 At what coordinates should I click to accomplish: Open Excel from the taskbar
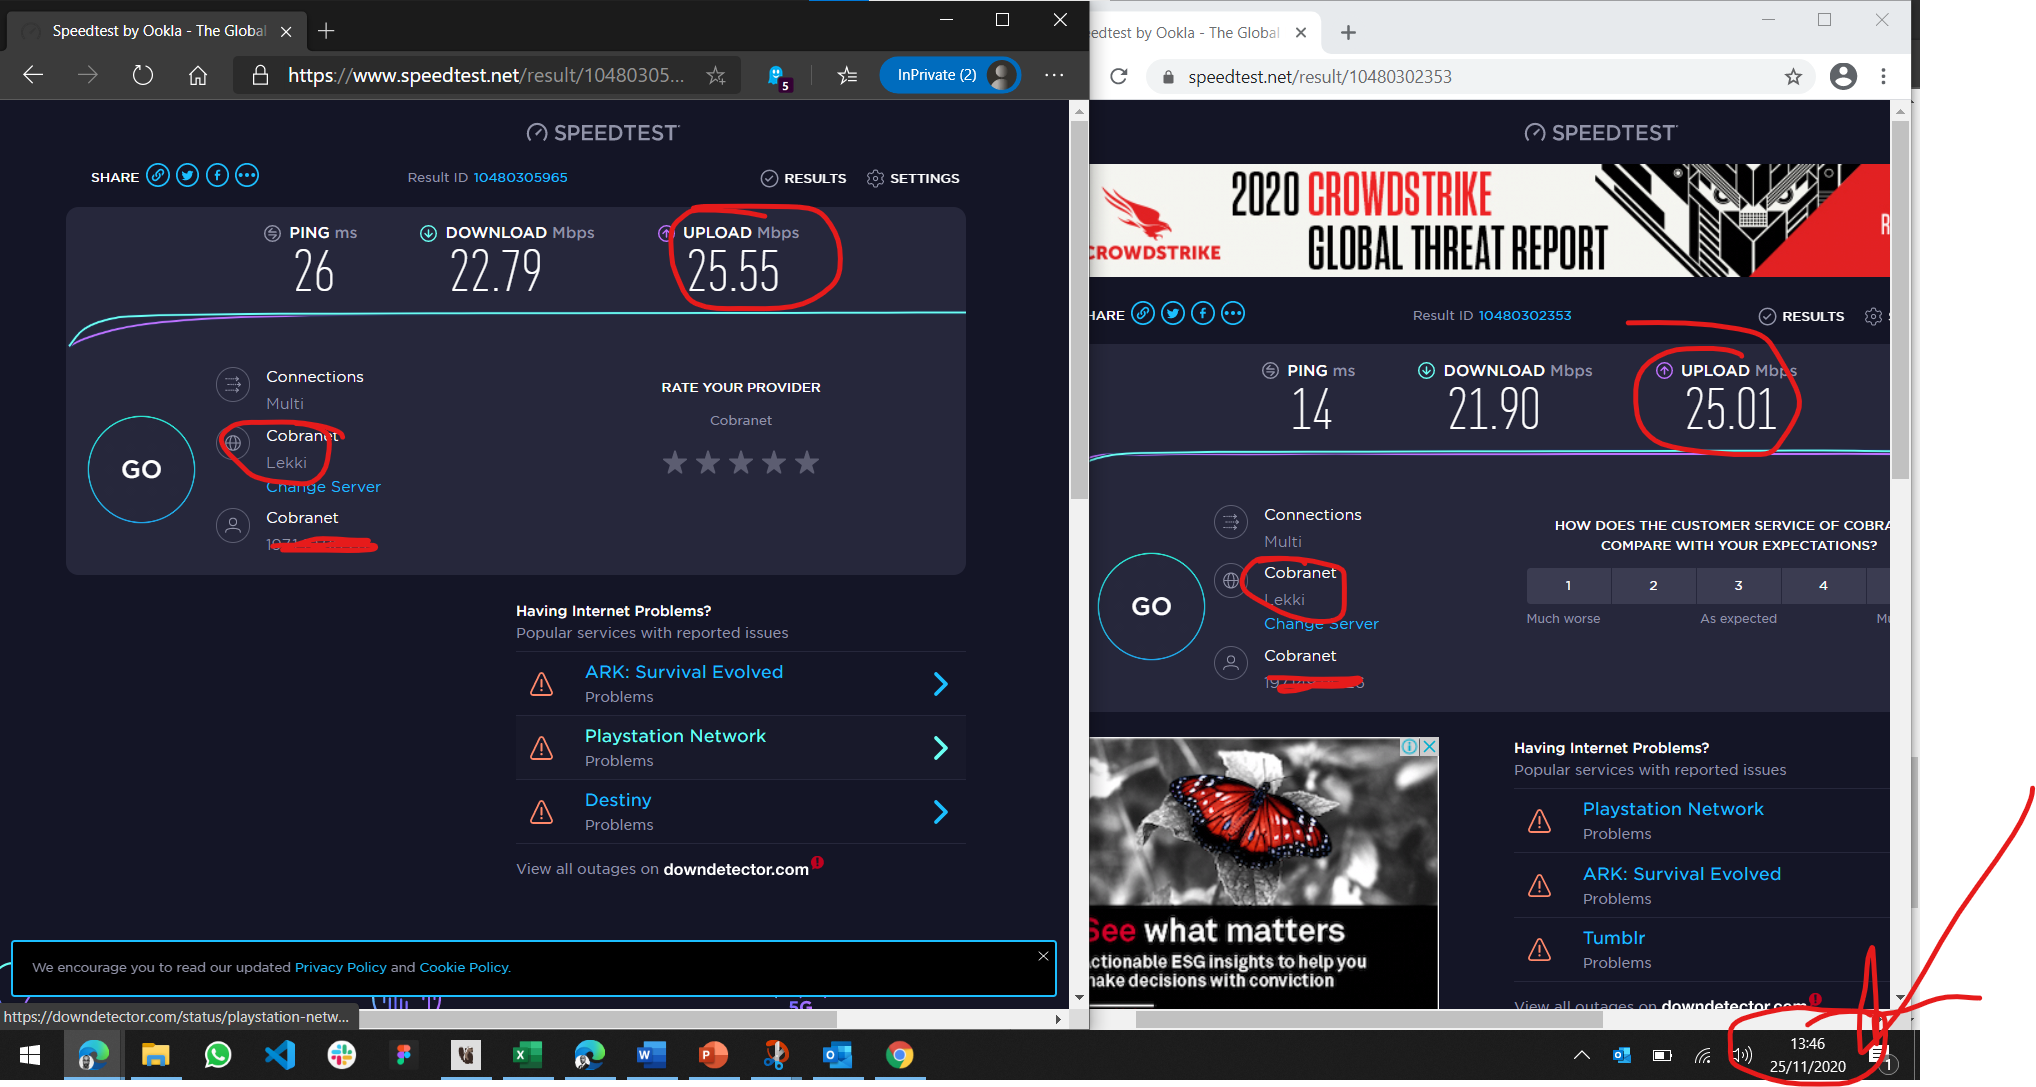(527, 1055)
